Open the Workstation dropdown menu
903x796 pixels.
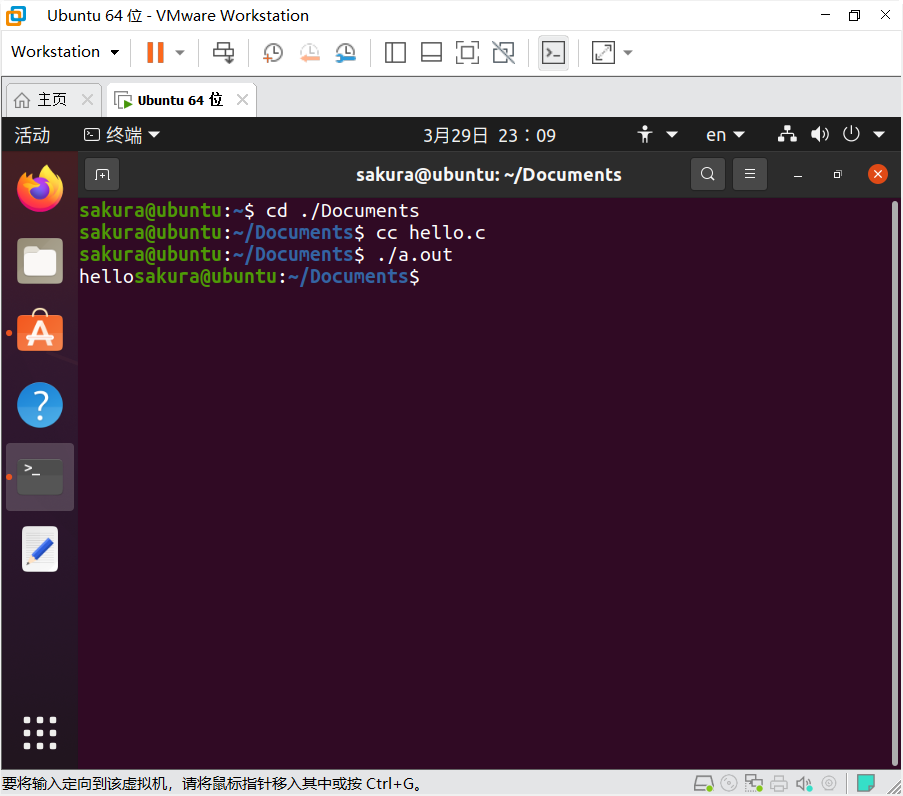[x=65, y=52]
